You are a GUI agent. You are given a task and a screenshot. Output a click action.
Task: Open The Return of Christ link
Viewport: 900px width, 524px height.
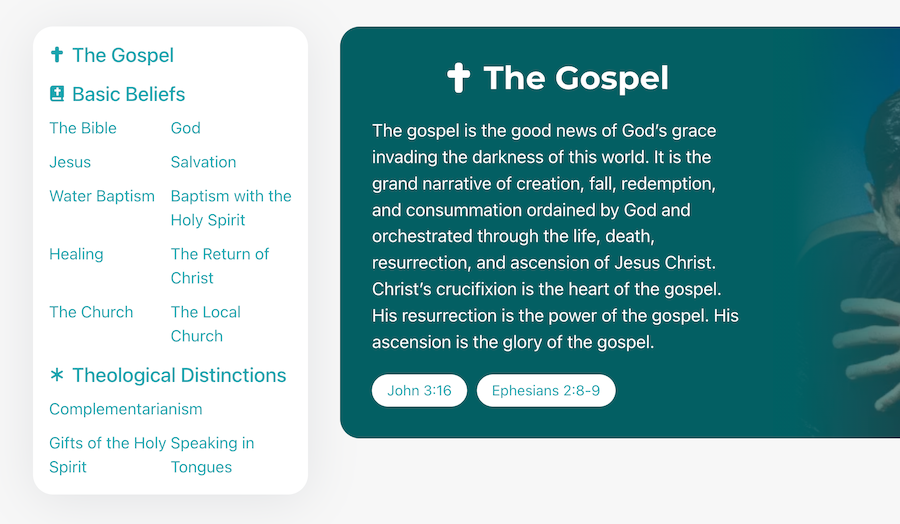(x=220, y=266)
